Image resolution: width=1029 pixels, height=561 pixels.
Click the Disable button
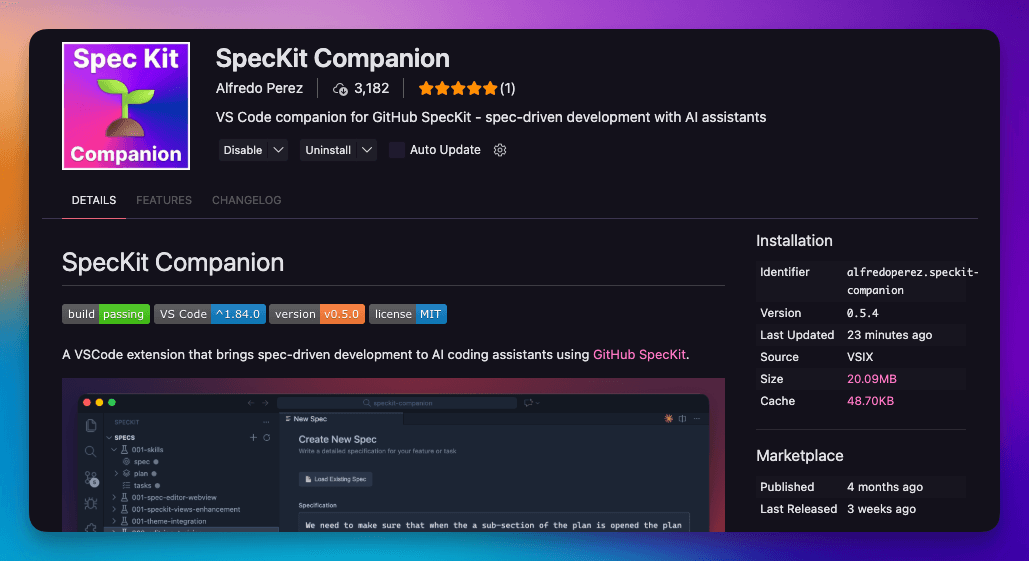point(243,150)
